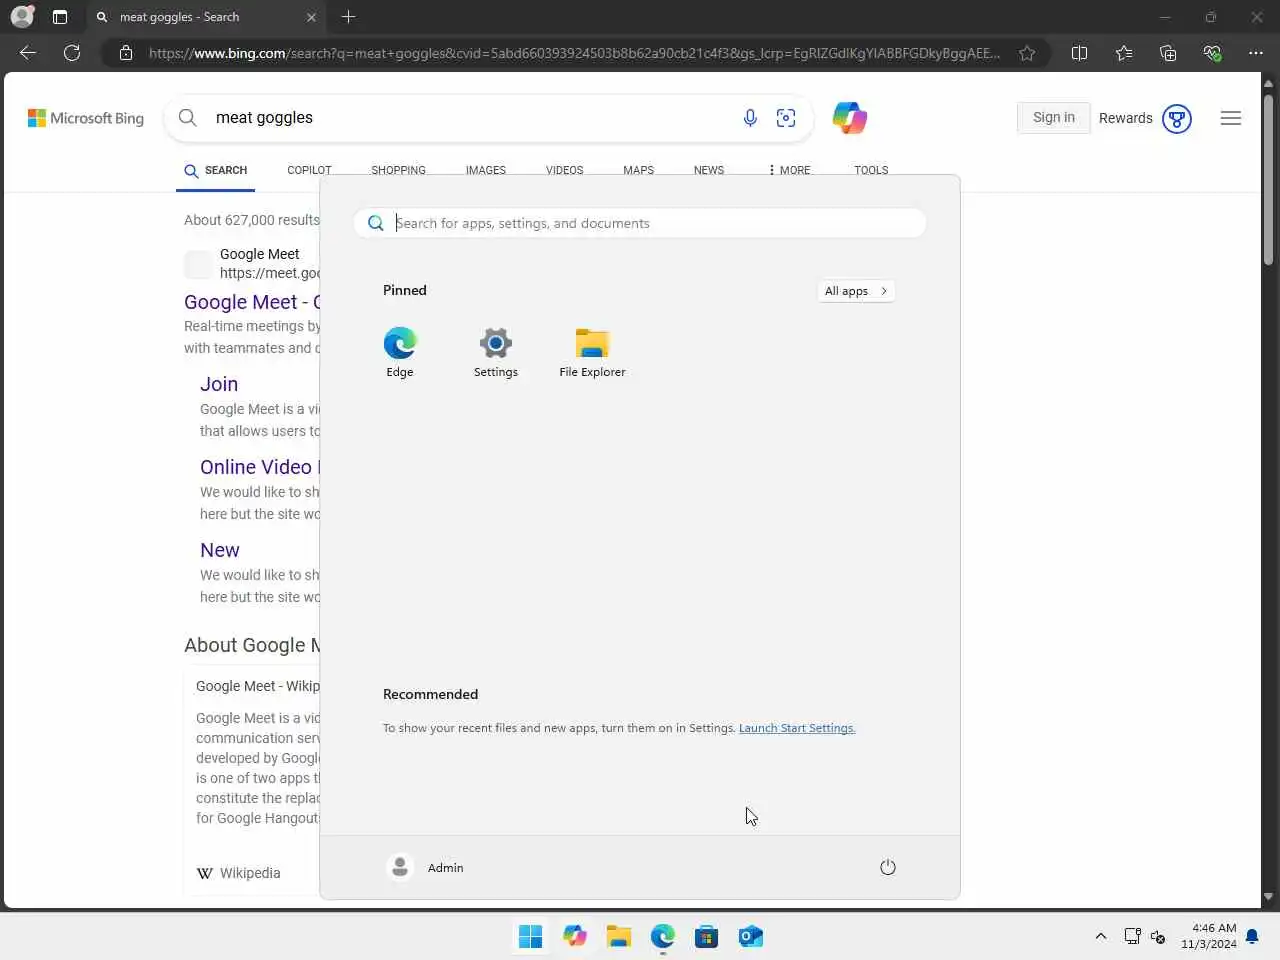The height and width of the screenshot is (960, 1280).
Task: Click the page's vertical scrollbar thumb
Action: pyautogui.click(x=1268, y=180)
